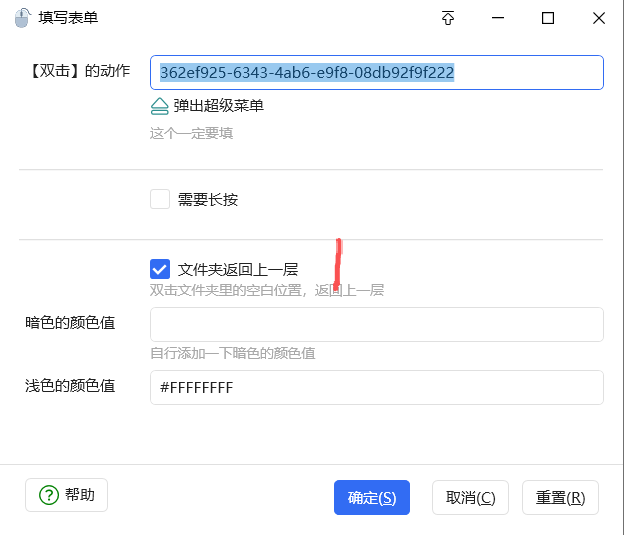Close the 填写表单 dialog

tap(598, 18)
